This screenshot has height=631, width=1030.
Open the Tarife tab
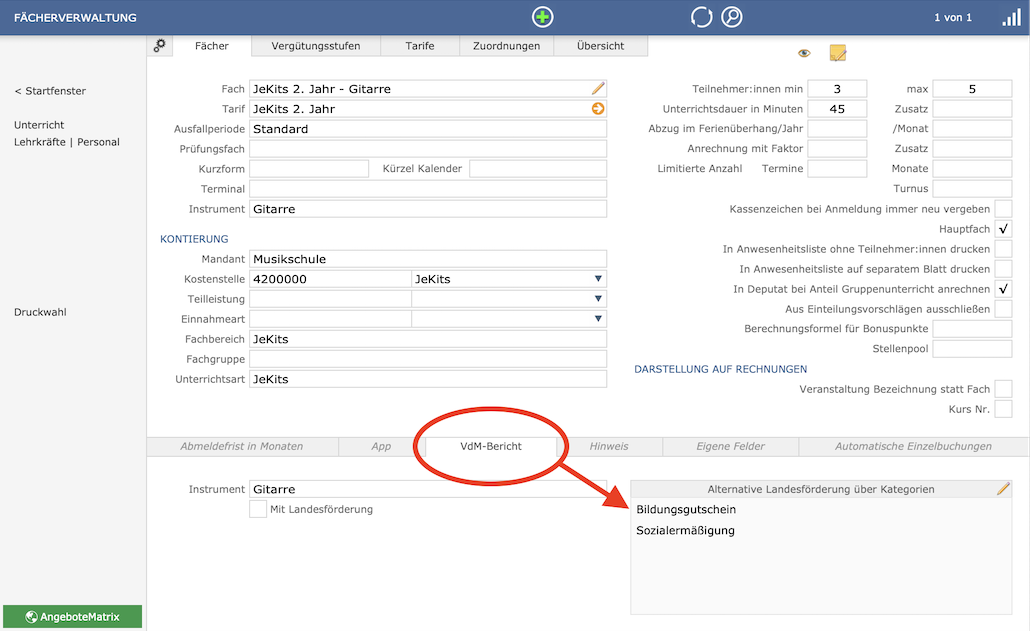(419, 46)
